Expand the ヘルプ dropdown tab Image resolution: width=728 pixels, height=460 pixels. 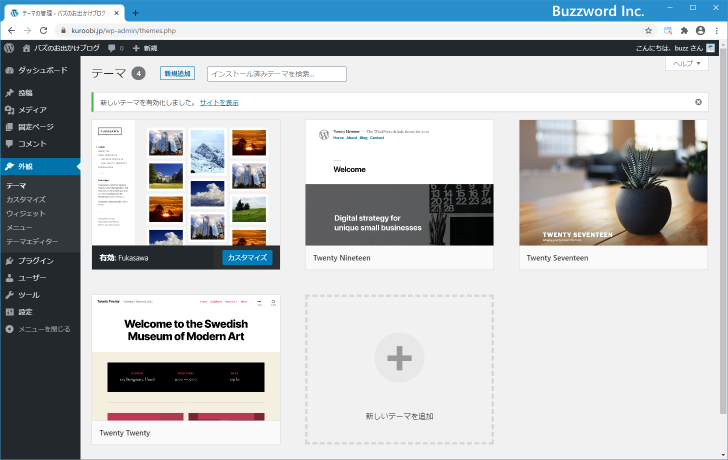(687, 63)
